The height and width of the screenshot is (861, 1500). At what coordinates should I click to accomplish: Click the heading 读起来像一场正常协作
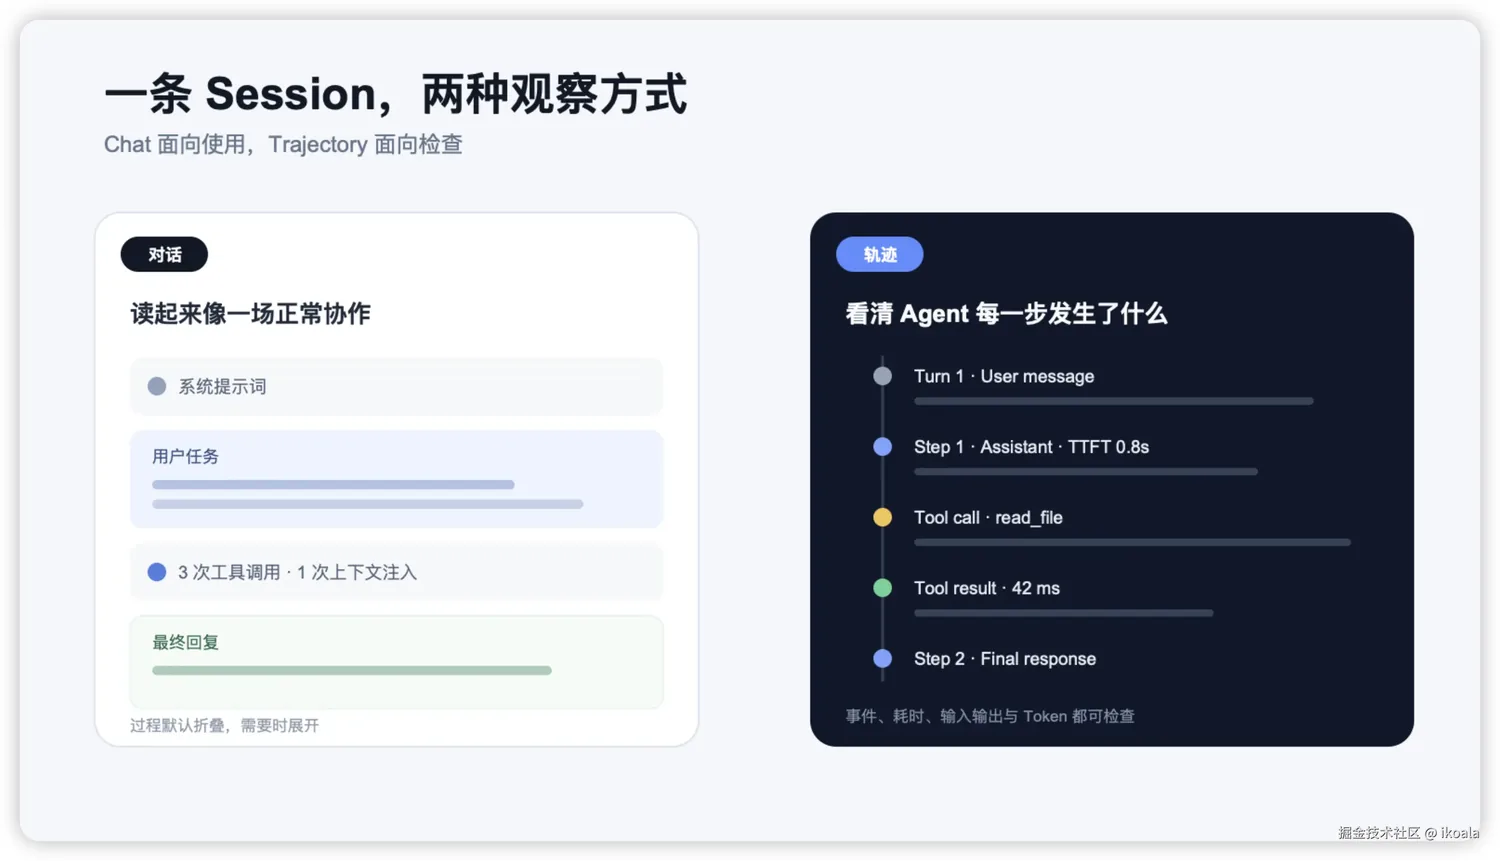[250, 314]
